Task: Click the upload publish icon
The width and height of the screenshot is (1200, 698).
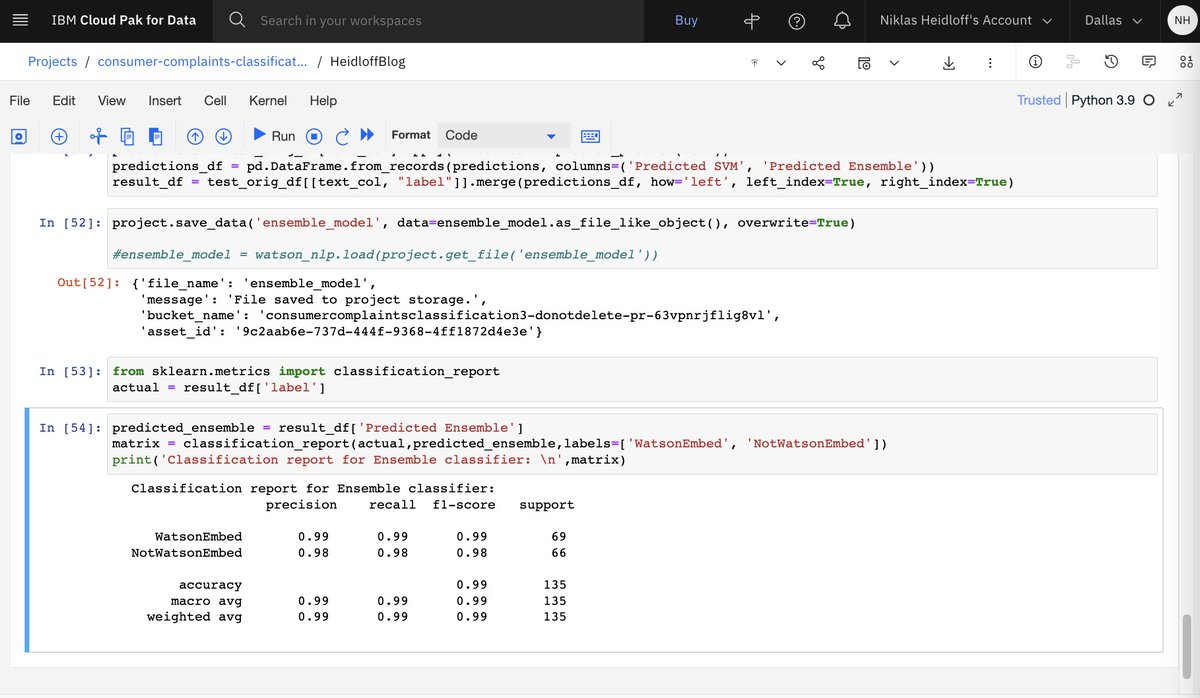Action: coord(755,63)
